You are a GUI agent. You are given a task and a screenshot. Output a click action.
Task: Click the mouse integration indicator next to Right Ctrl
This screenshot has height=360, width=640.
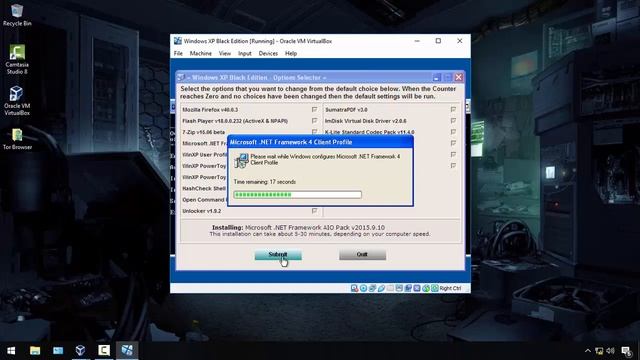click(435, 288)
